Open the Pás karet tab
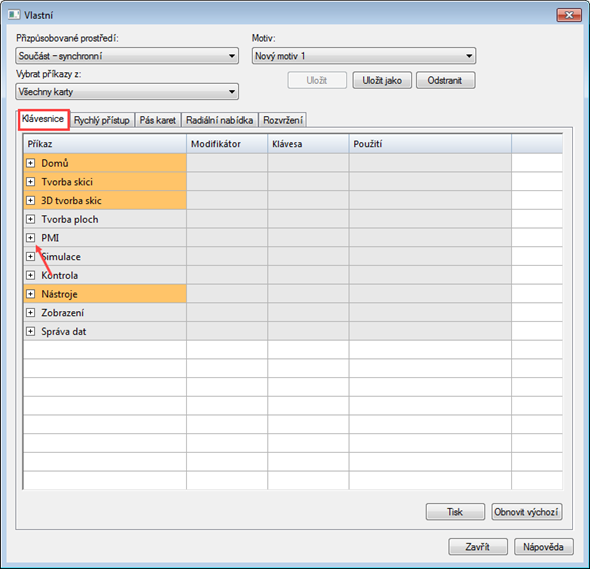 tap(158, 120)
